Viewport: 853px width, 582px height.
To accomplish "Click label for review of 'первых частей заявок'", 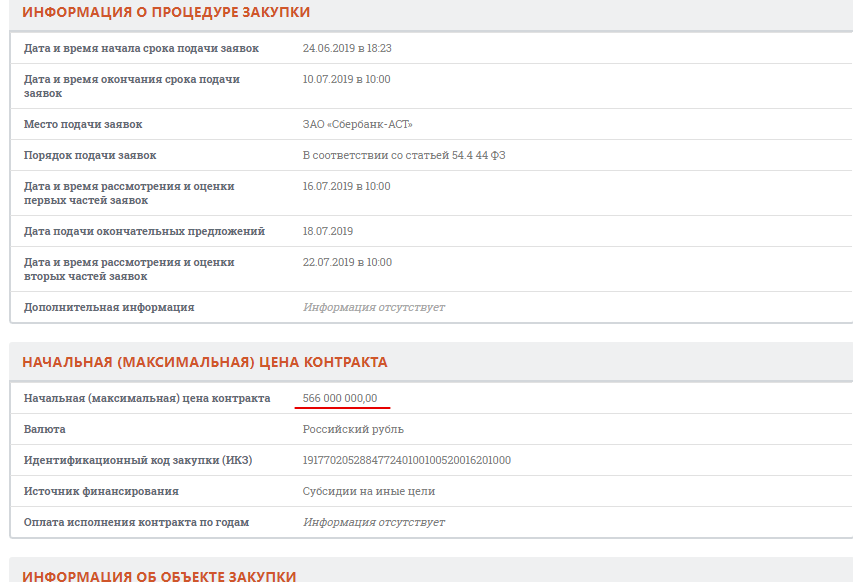I will coord(129,193).
